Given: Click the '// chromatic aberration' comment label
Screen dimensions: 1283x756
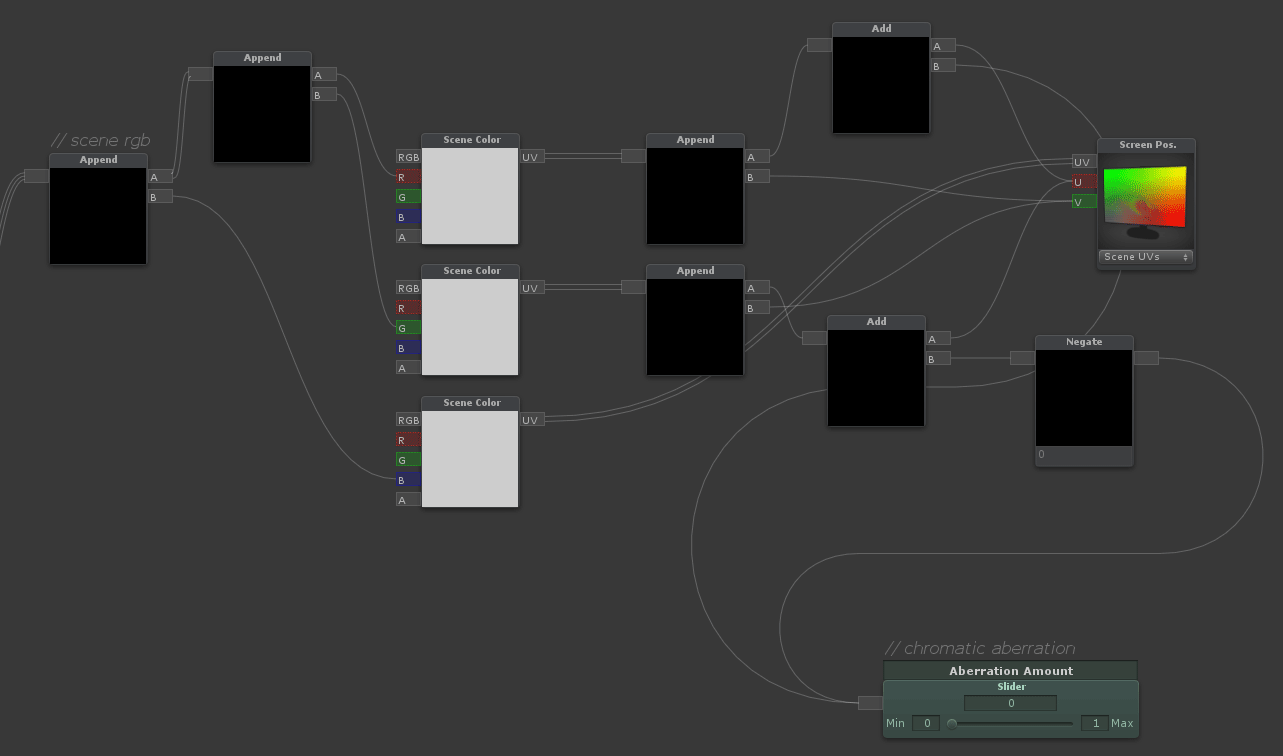Looking at the screenshot, I should [x=980, y=648].
